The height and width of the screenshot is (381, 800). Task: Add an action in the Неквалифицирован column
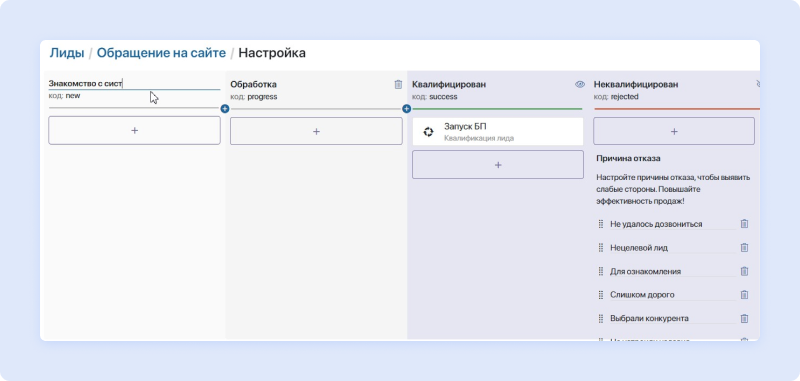click(674, 132)
